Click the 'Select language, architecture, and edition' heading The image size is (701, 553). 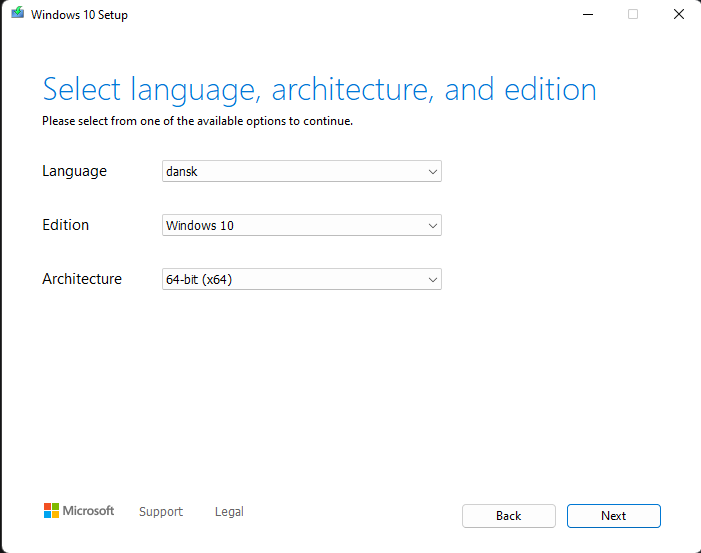[319, 89]
